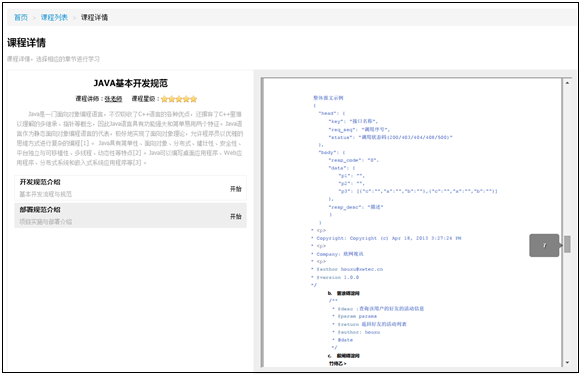Select the 部署规范介绍 chapter row

131,216
